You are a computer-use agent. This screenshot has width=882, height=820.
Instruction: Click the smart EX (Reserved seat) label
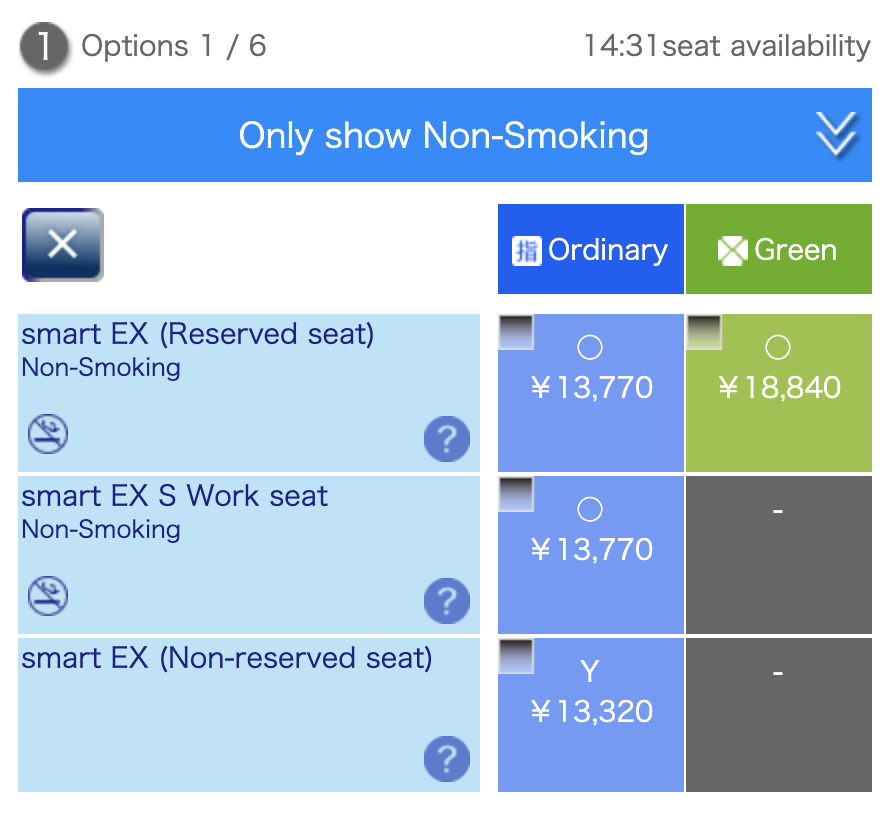click(x=197, y=334)
